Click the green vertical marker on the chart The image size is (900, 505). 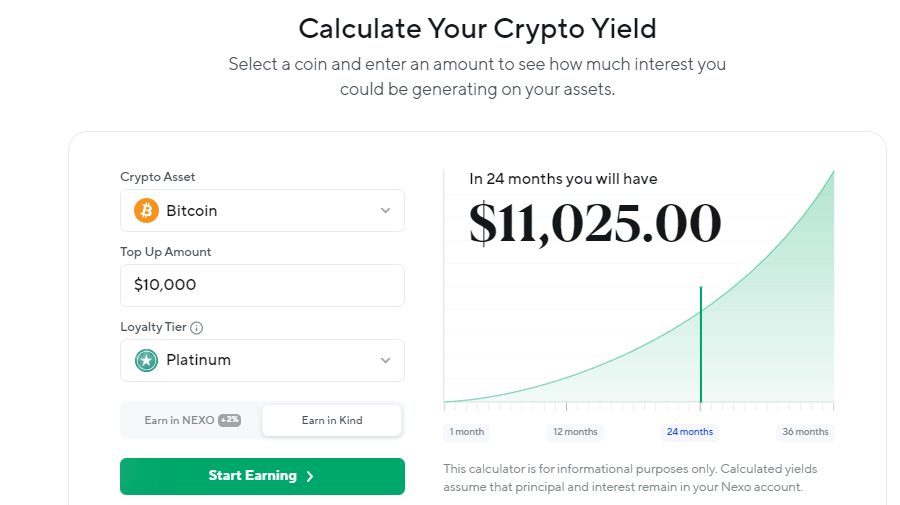point(700,345)
